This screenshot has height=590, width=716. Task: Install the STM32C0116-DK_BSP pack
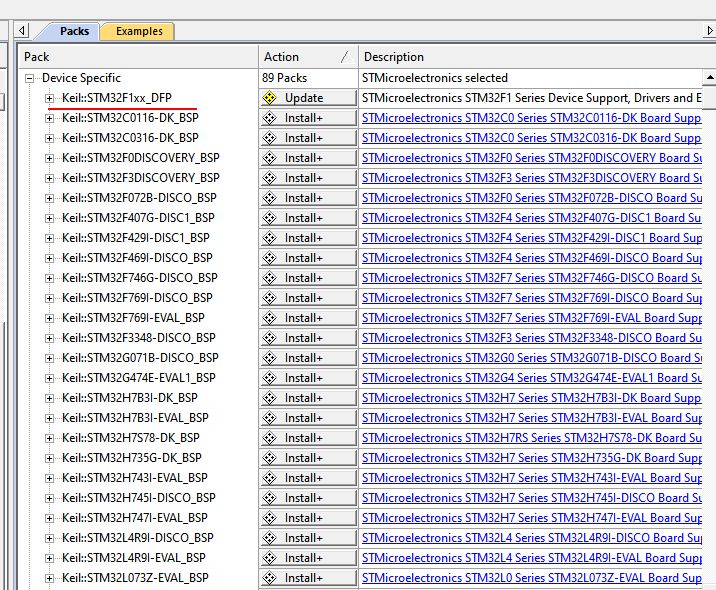[309, 118]
